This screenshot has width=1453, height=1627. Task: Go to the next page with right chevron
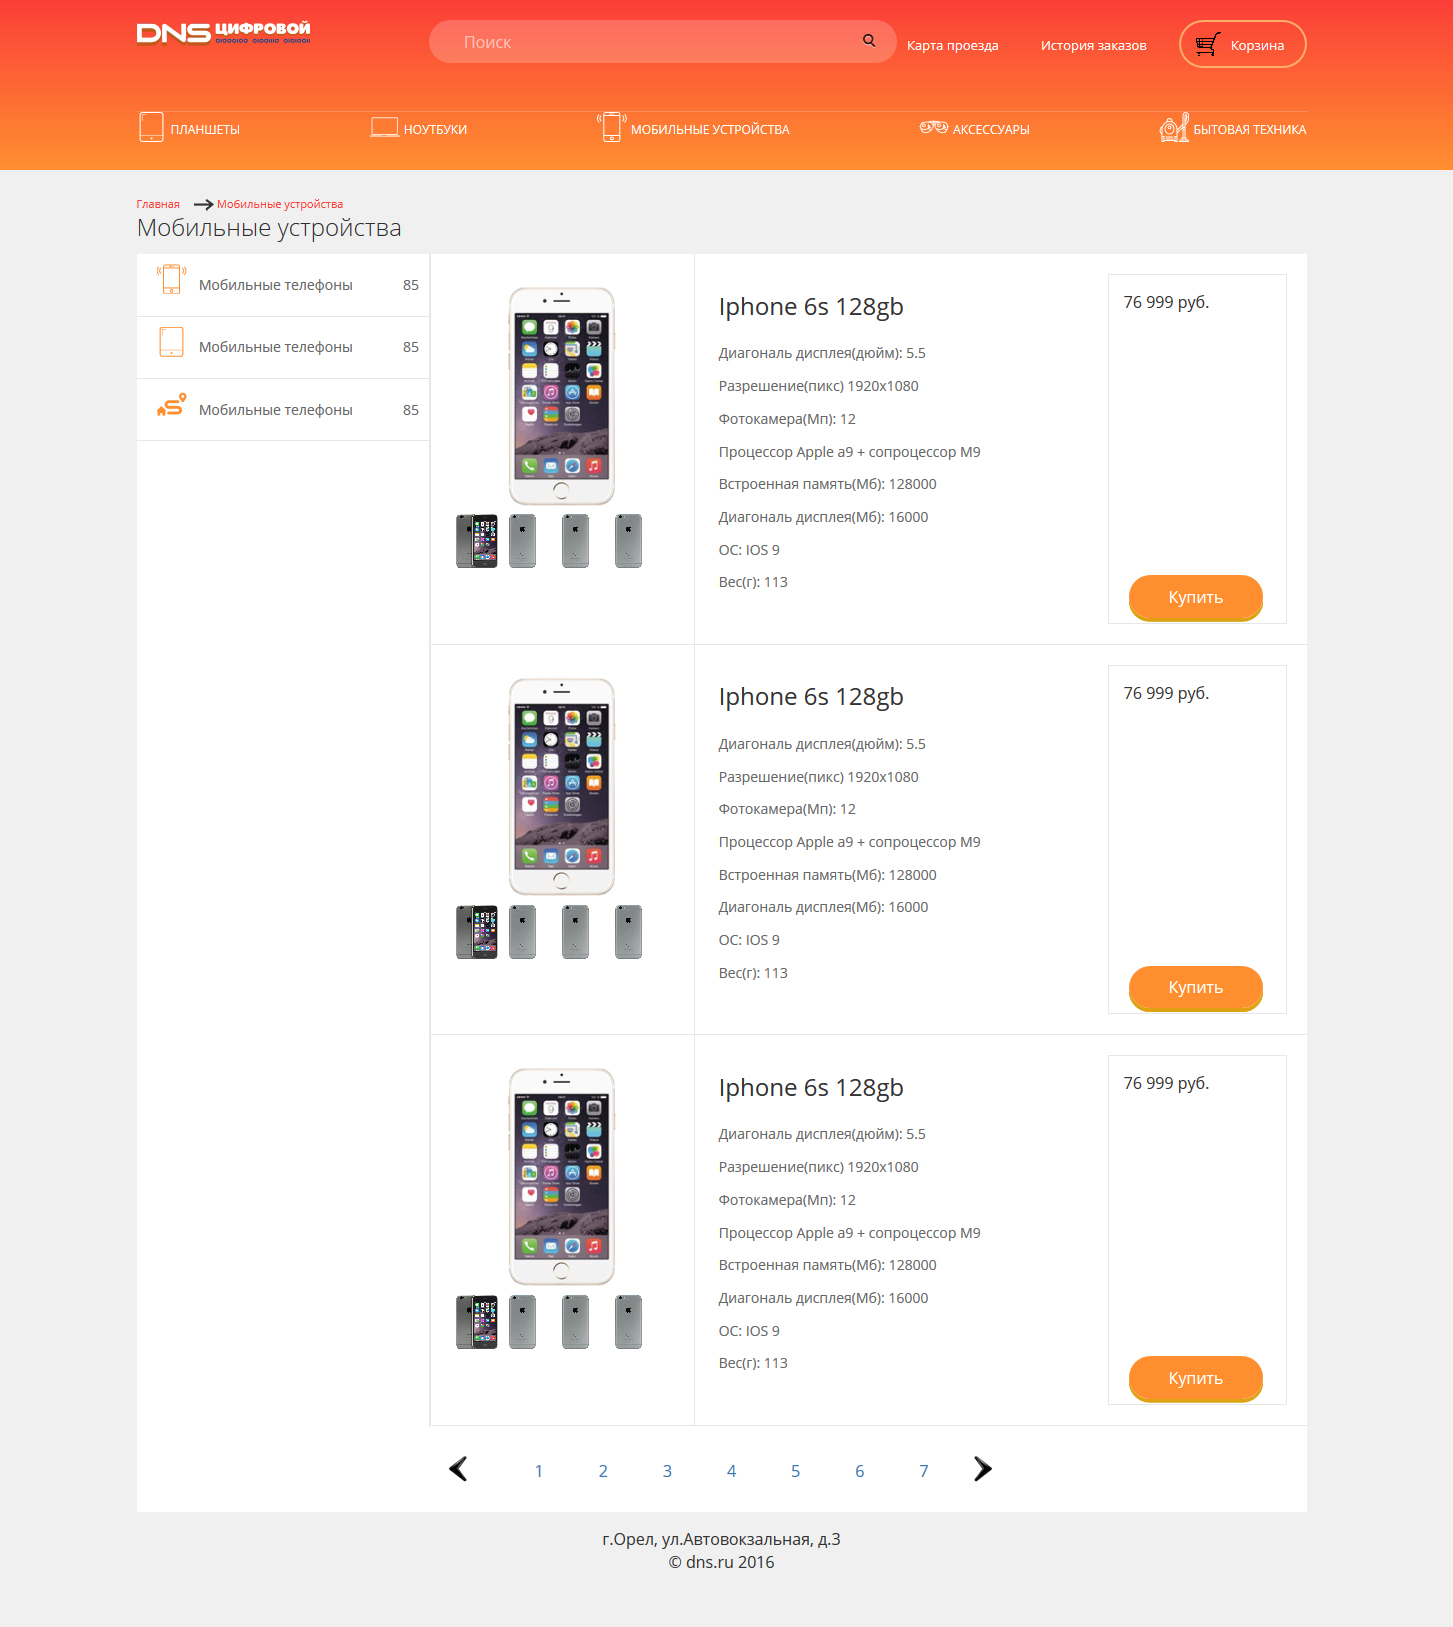pos(982,1469)
